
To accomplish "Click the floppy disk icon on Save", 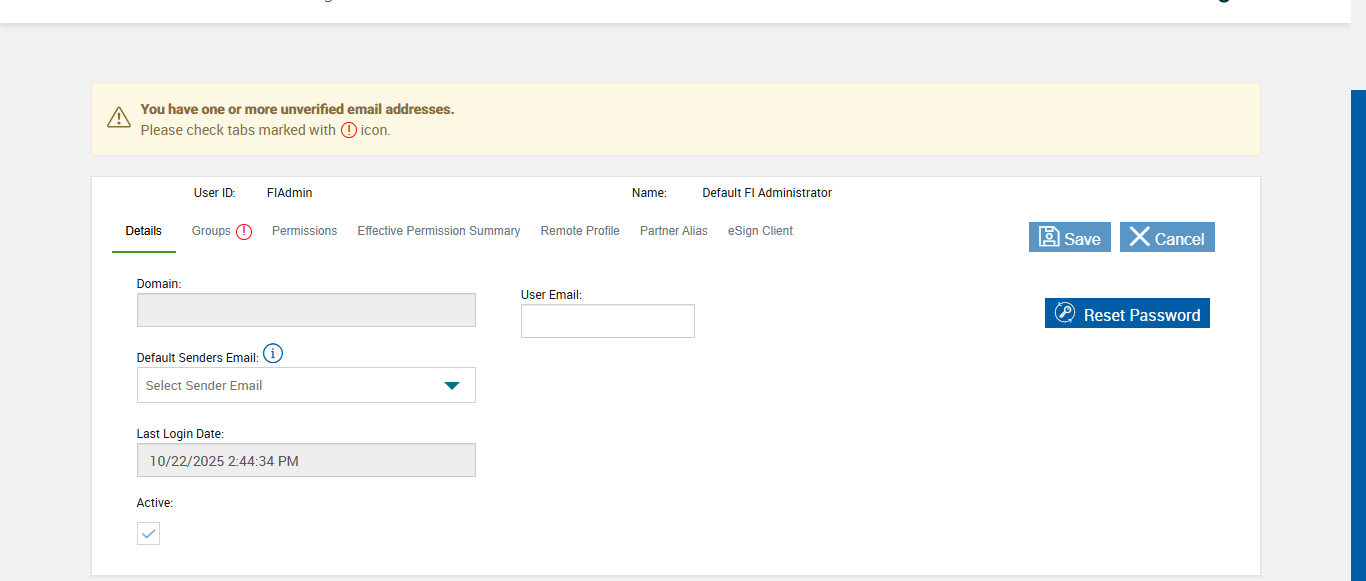I will click(x=1049, y=237).
